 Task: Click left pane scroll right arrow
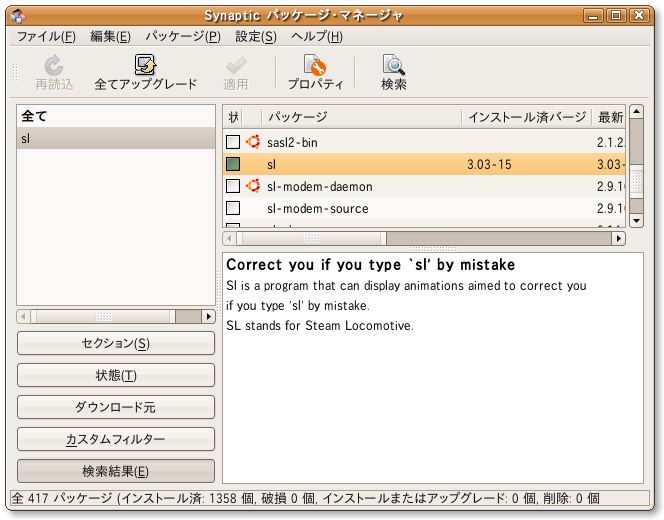coord(208,316)
